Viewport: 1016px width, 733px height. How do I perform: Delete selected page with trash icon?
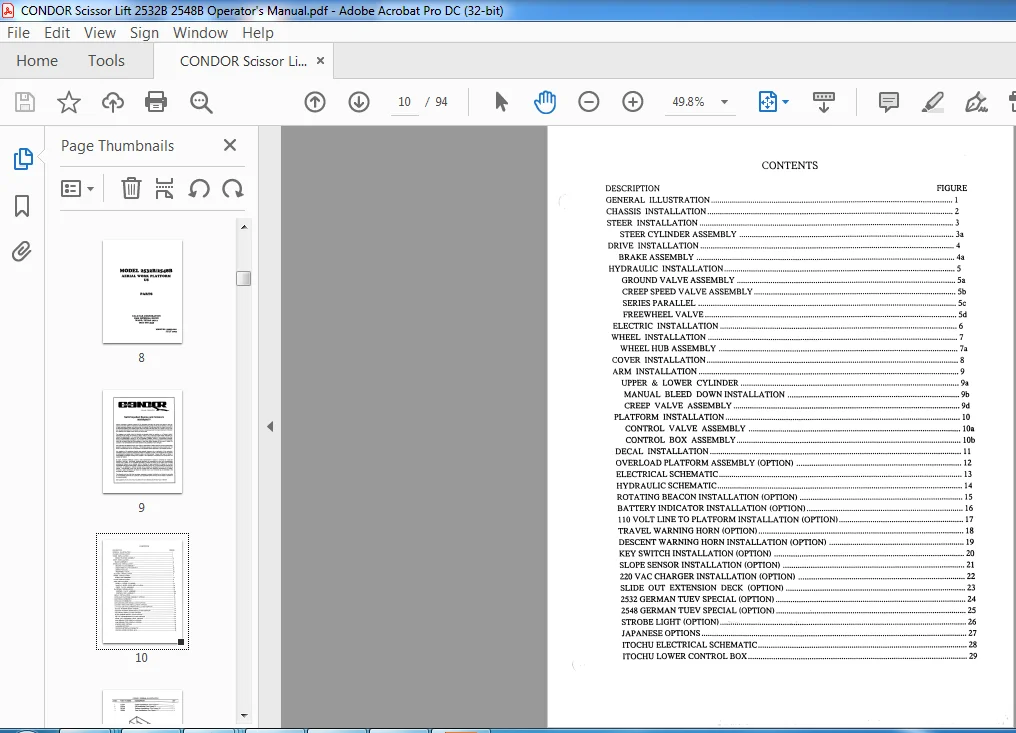click(131, 189)
